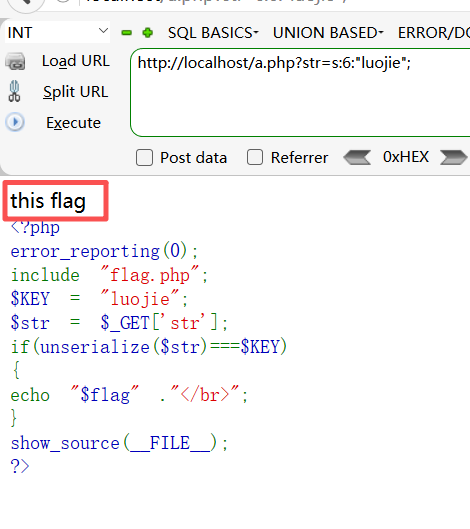This screenshot has width=470, height=529.
Task: Enable the Post data checkbox
Action: tap(144, 158)
